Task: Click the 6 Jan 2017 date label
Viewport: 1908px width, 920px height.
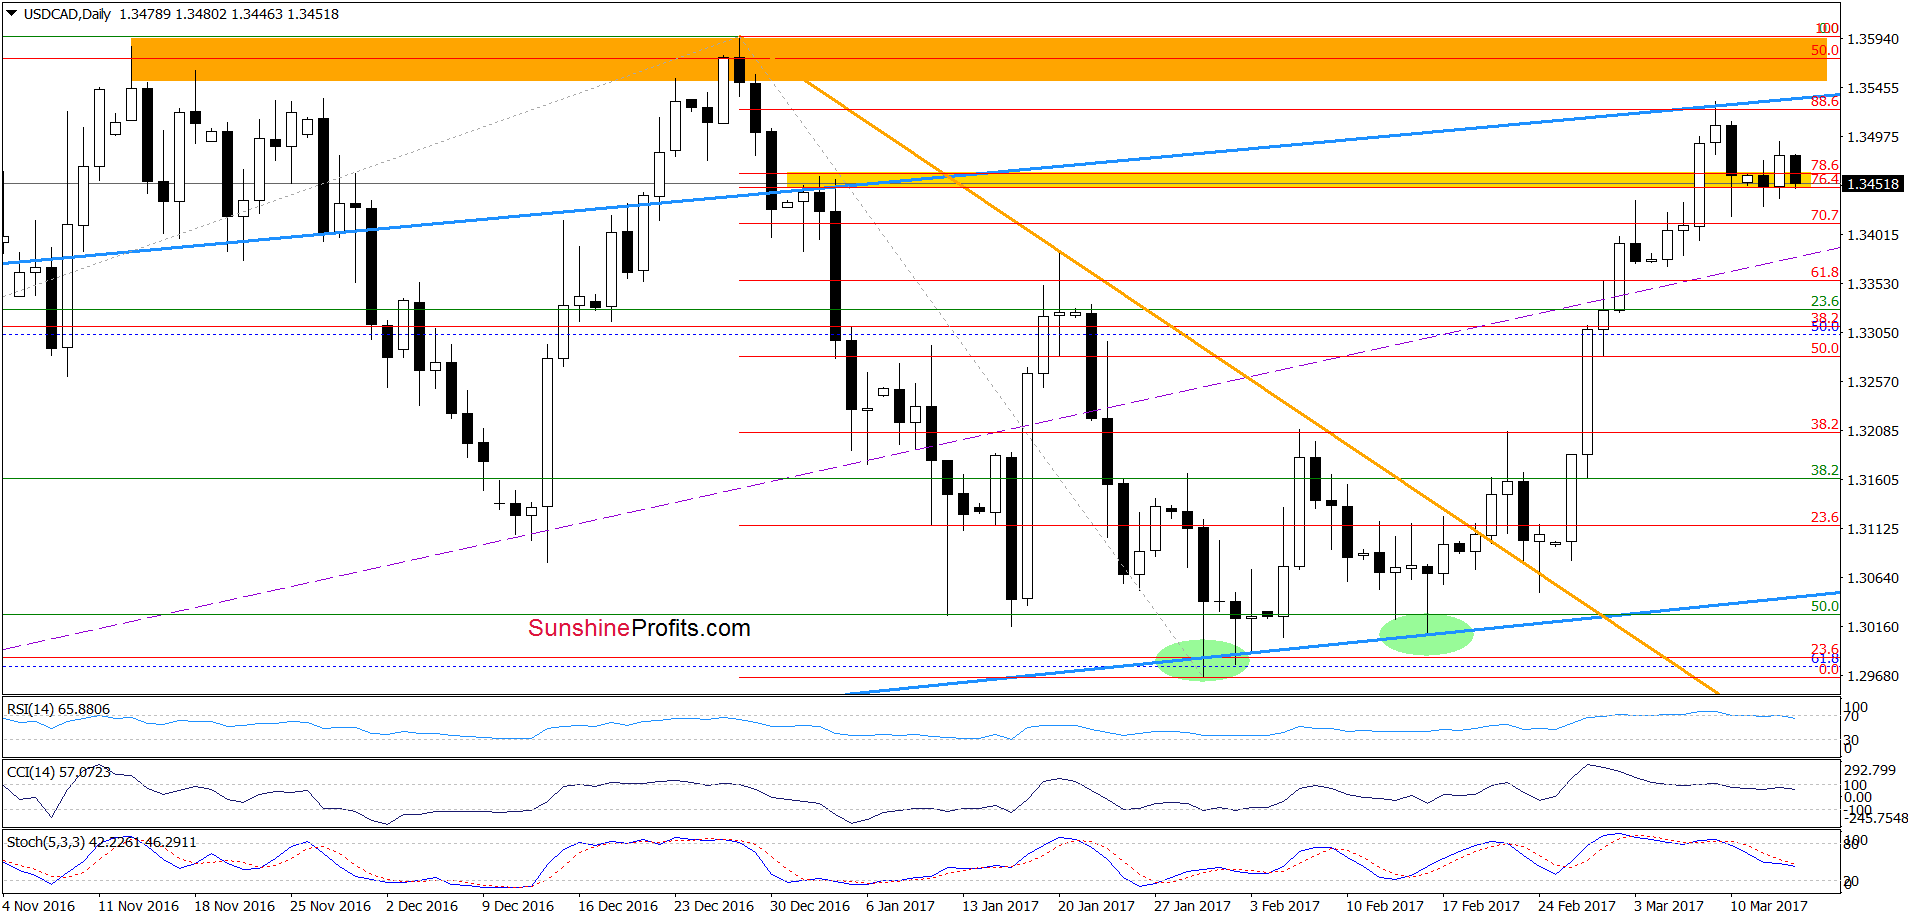Action: (900, 906)
